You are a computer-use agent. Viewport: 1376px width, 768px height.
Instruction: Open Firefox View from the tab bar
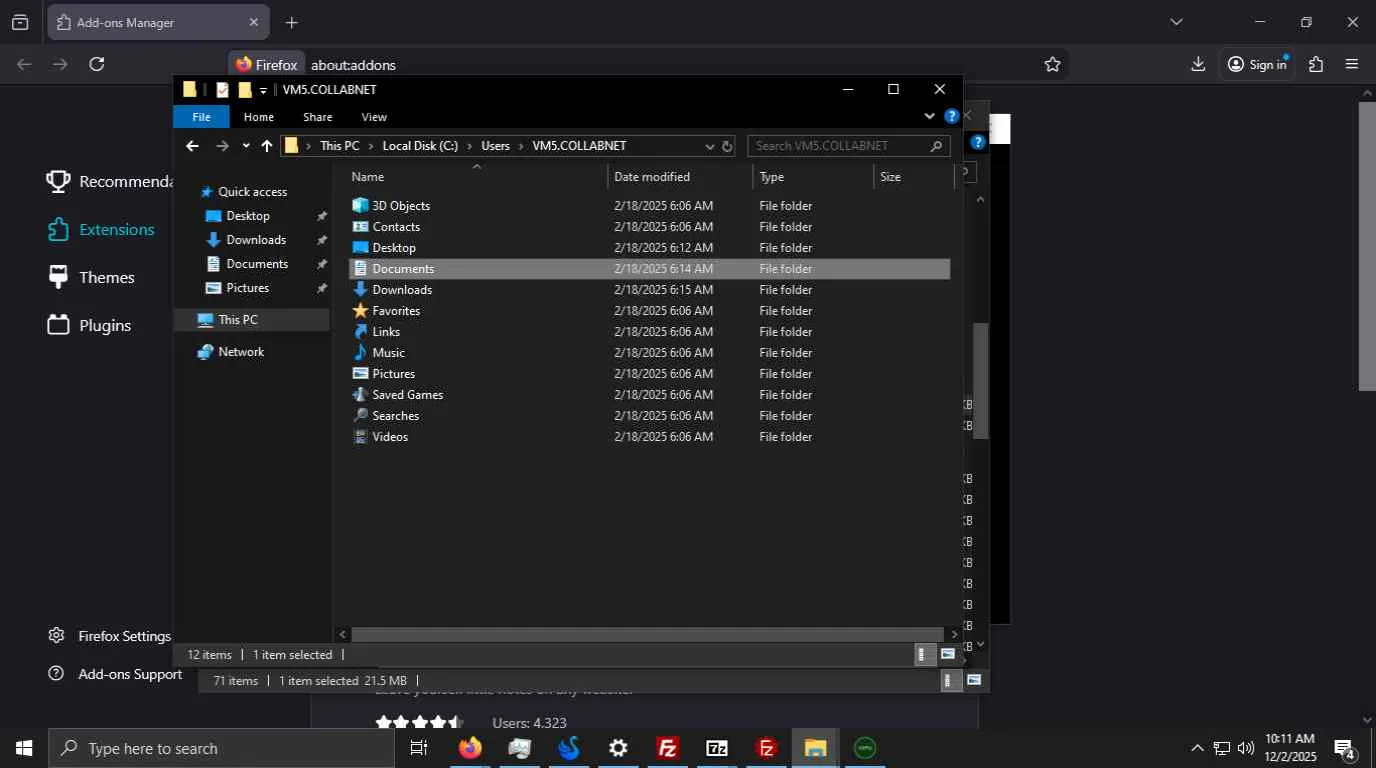(x=20, y=22)
